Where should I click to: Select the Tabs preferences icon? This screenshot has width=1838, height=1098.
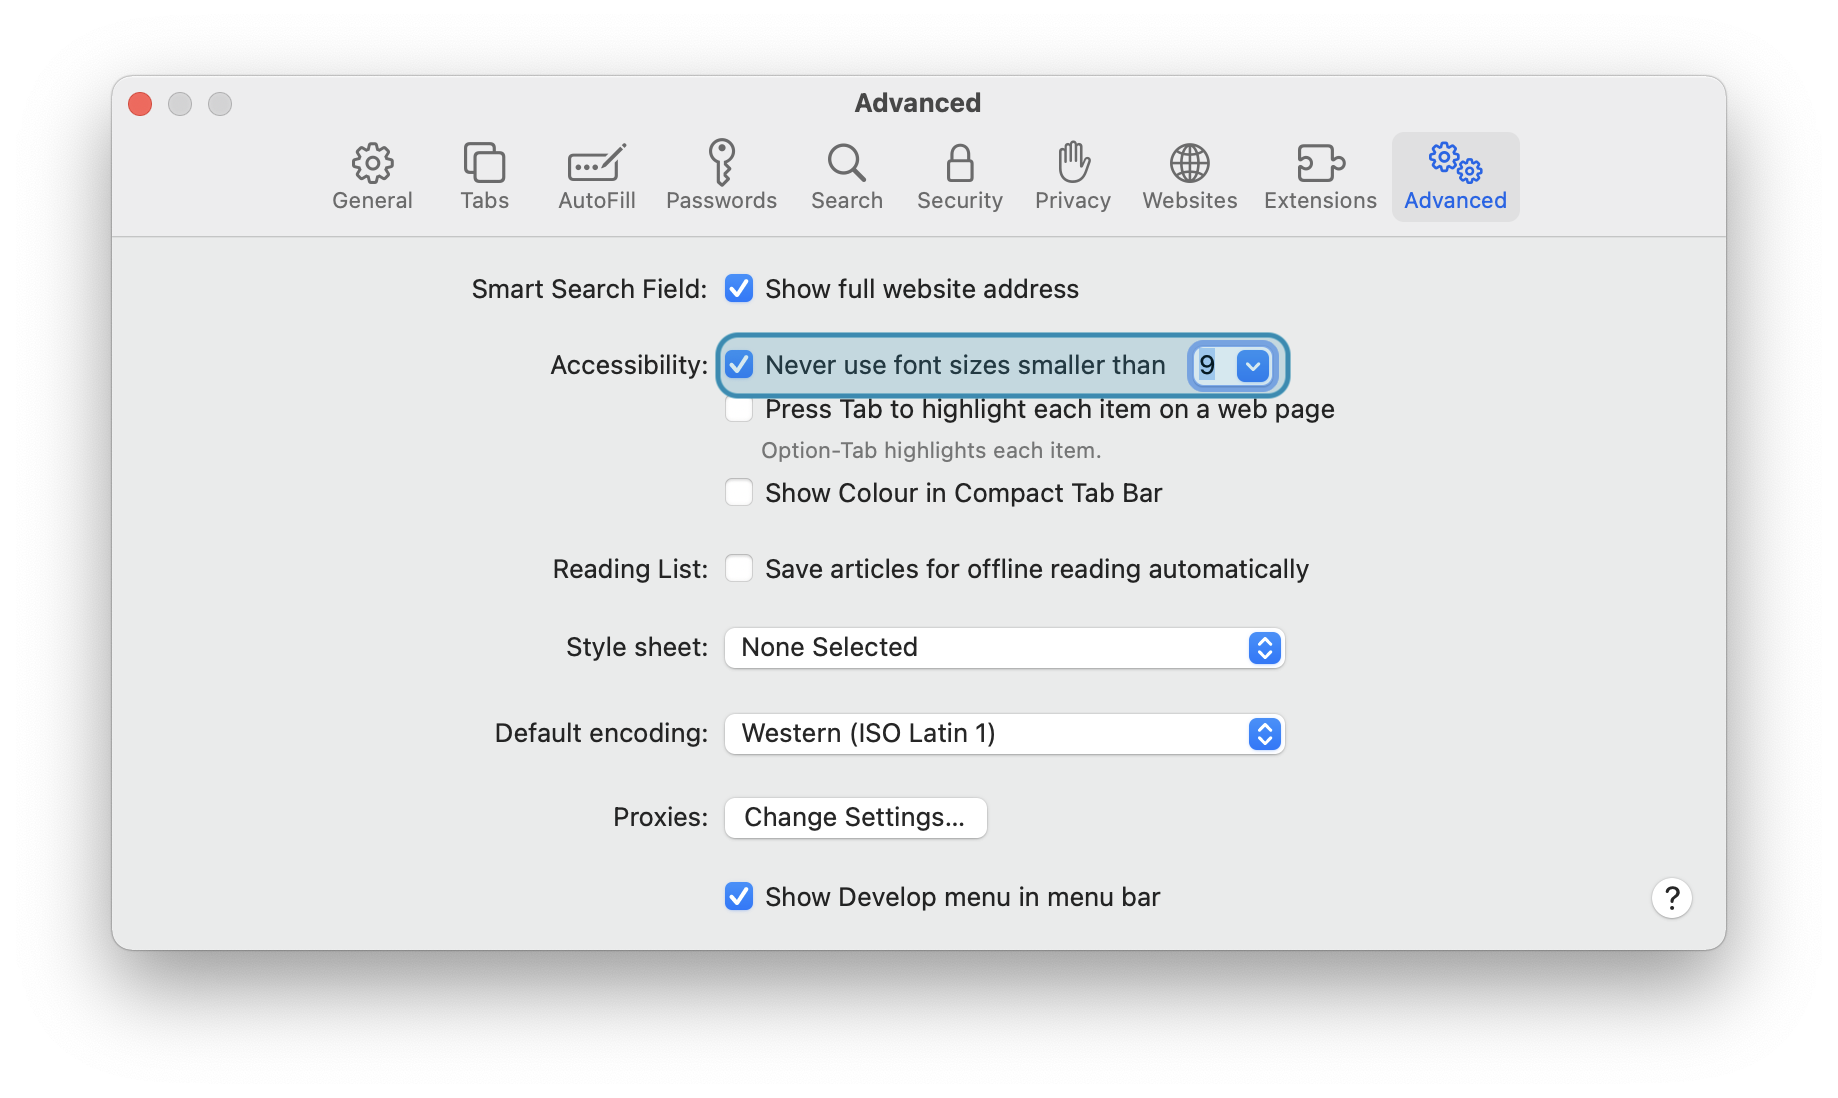click(484, 176)
